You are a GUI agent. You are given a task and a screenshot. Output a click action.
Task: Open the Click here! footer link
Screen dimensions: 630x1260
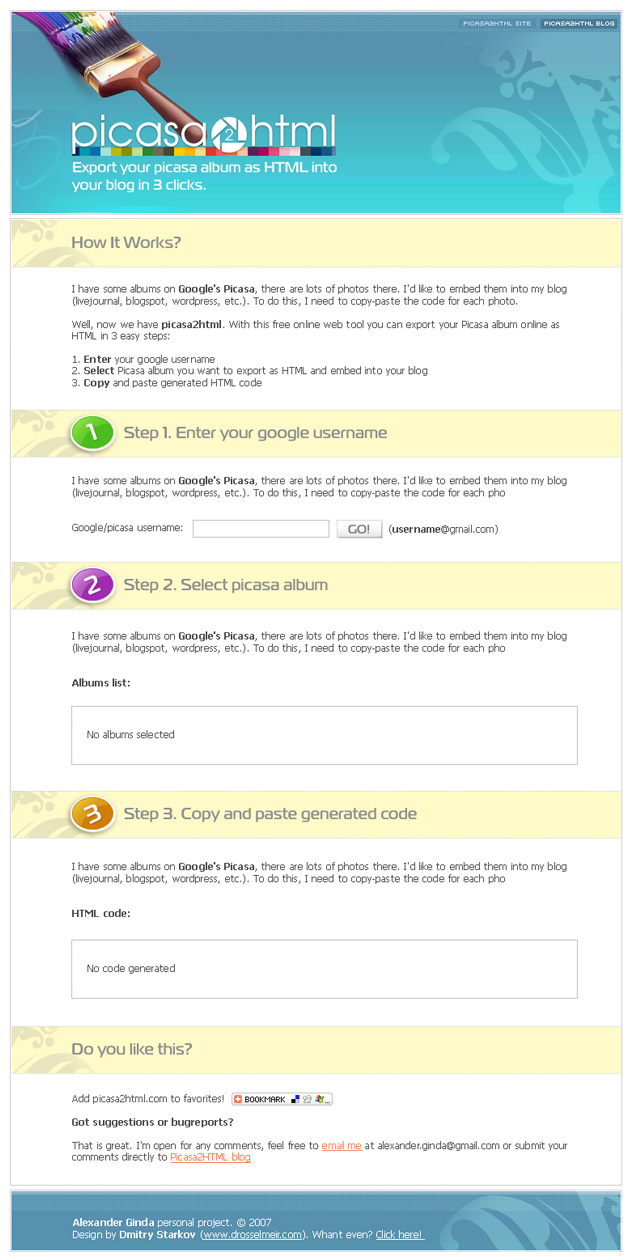[x=400, y=1235]
